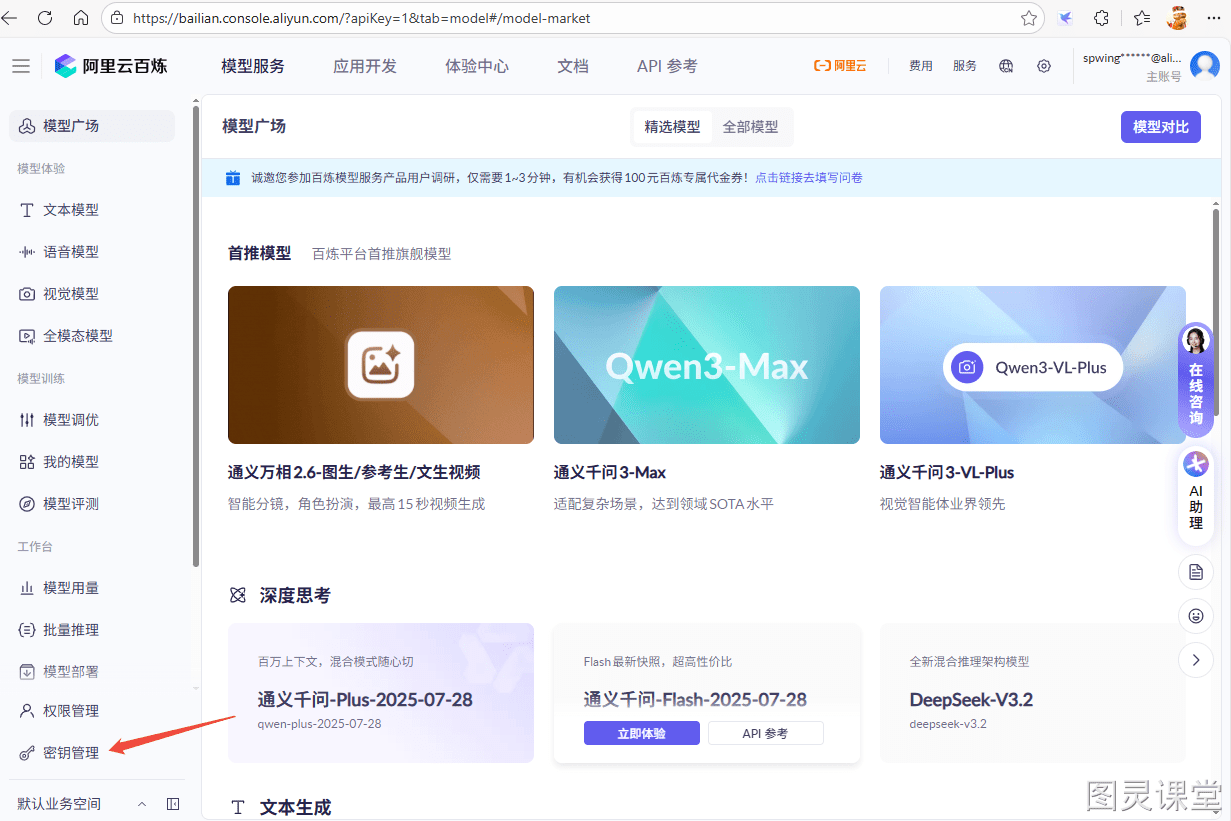Click the gift icon in survey banner
This screenshot has width=1231, height=821.
[233, 178]
